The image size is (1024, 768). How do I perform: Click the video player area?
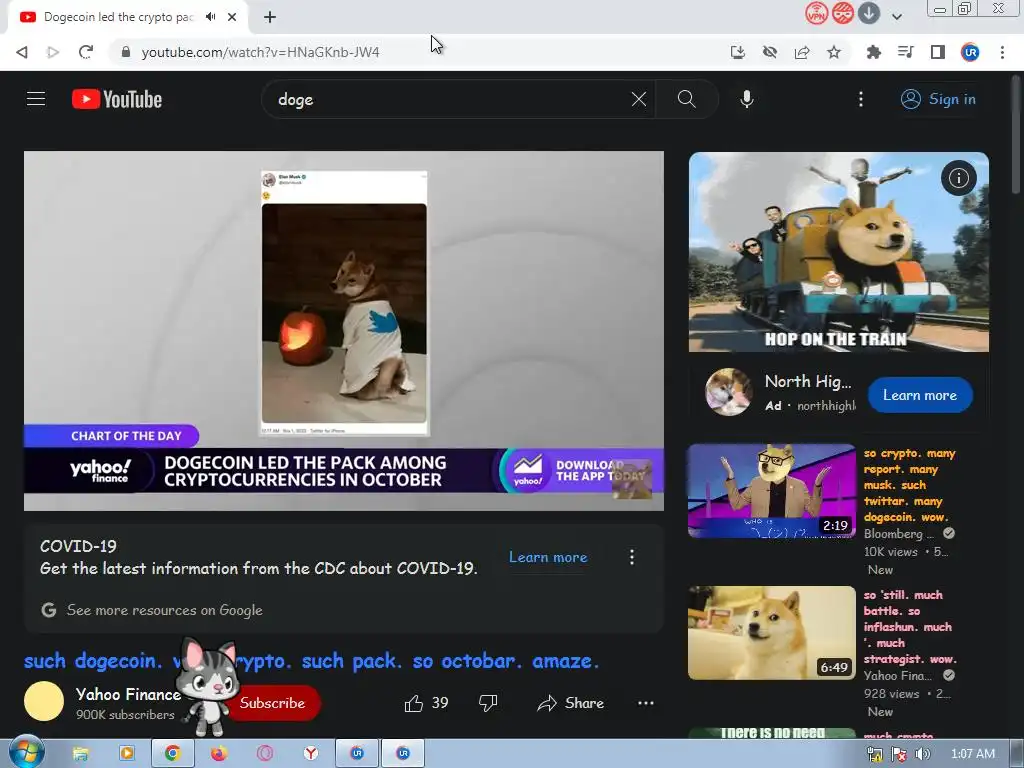344,331
